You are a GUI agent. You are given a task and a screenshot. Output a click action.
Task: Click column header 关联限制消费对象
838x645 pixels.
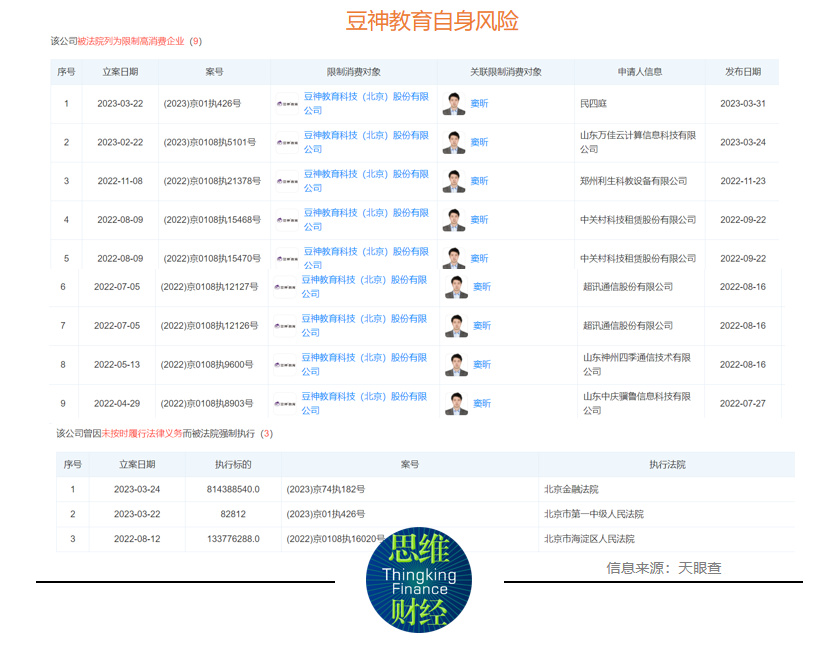tap(506, 72)
